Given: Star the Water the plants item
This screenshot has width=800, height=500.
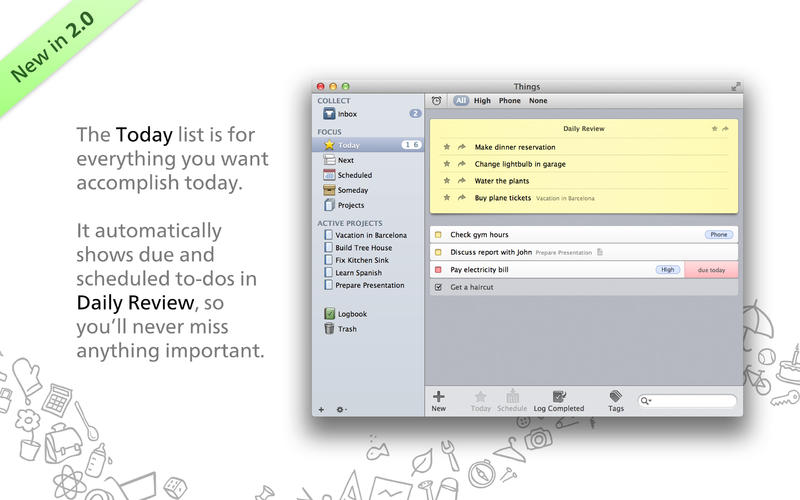Looking at the screenshot, I should [446, 181].
